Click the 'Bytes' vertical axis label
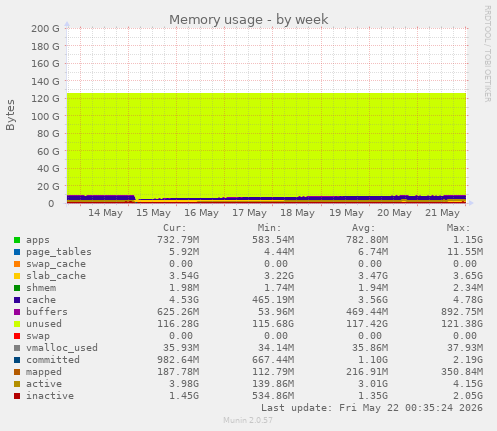Screen dimensions: 497x431 click(x=10, y=115)
